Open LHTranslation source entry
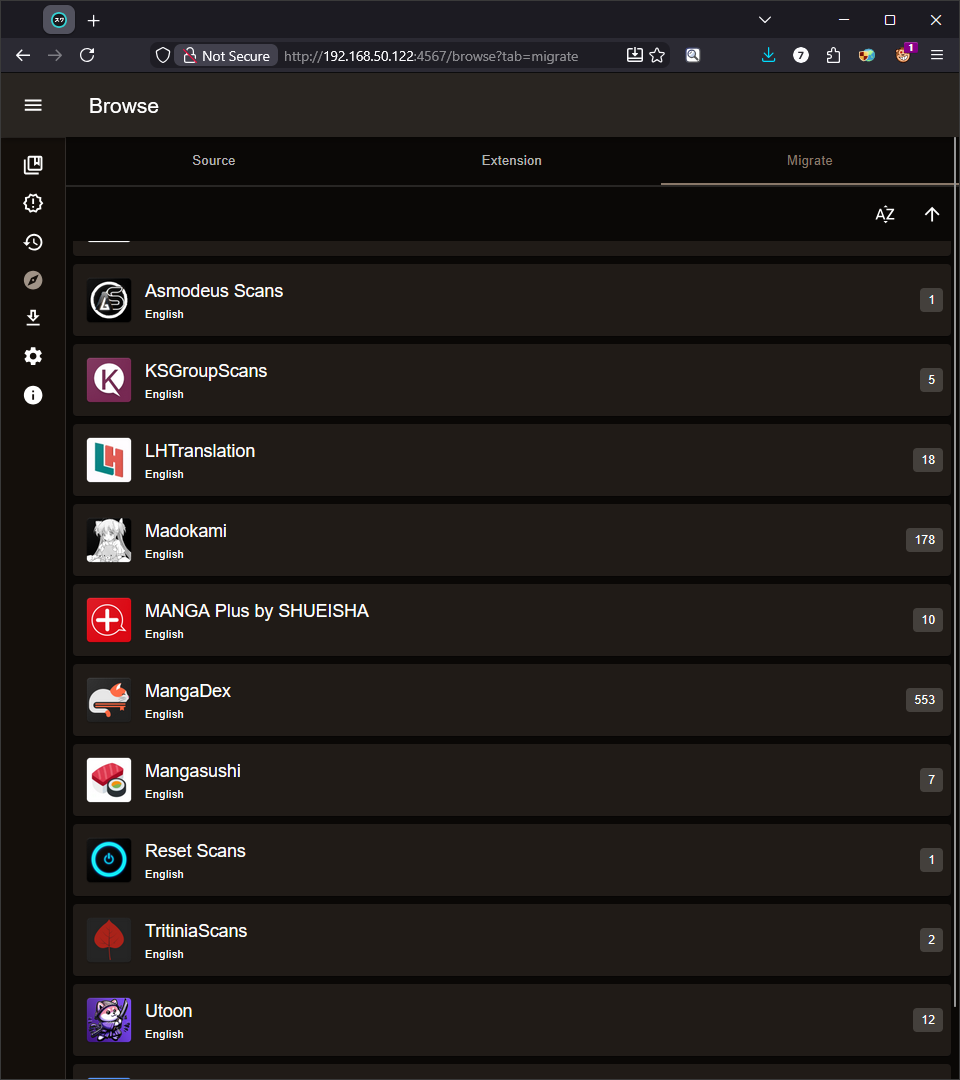The width and height of the screenshot is (960, 1080). 512,460
